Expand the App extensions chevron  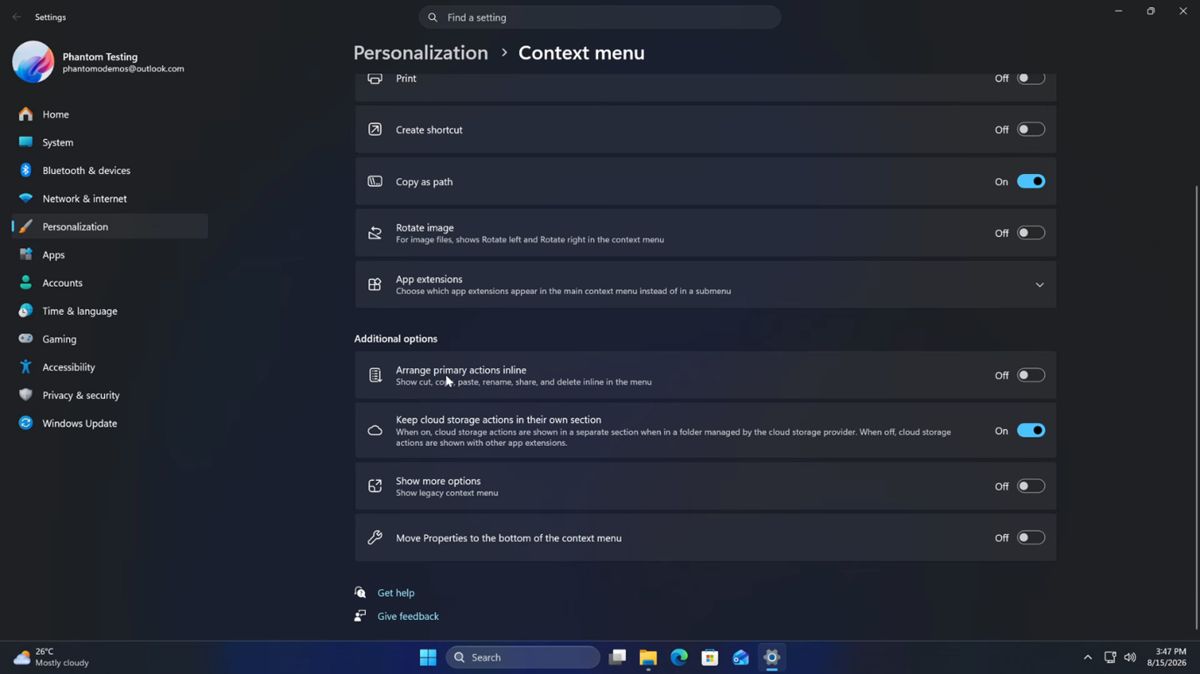(1039, 285)
